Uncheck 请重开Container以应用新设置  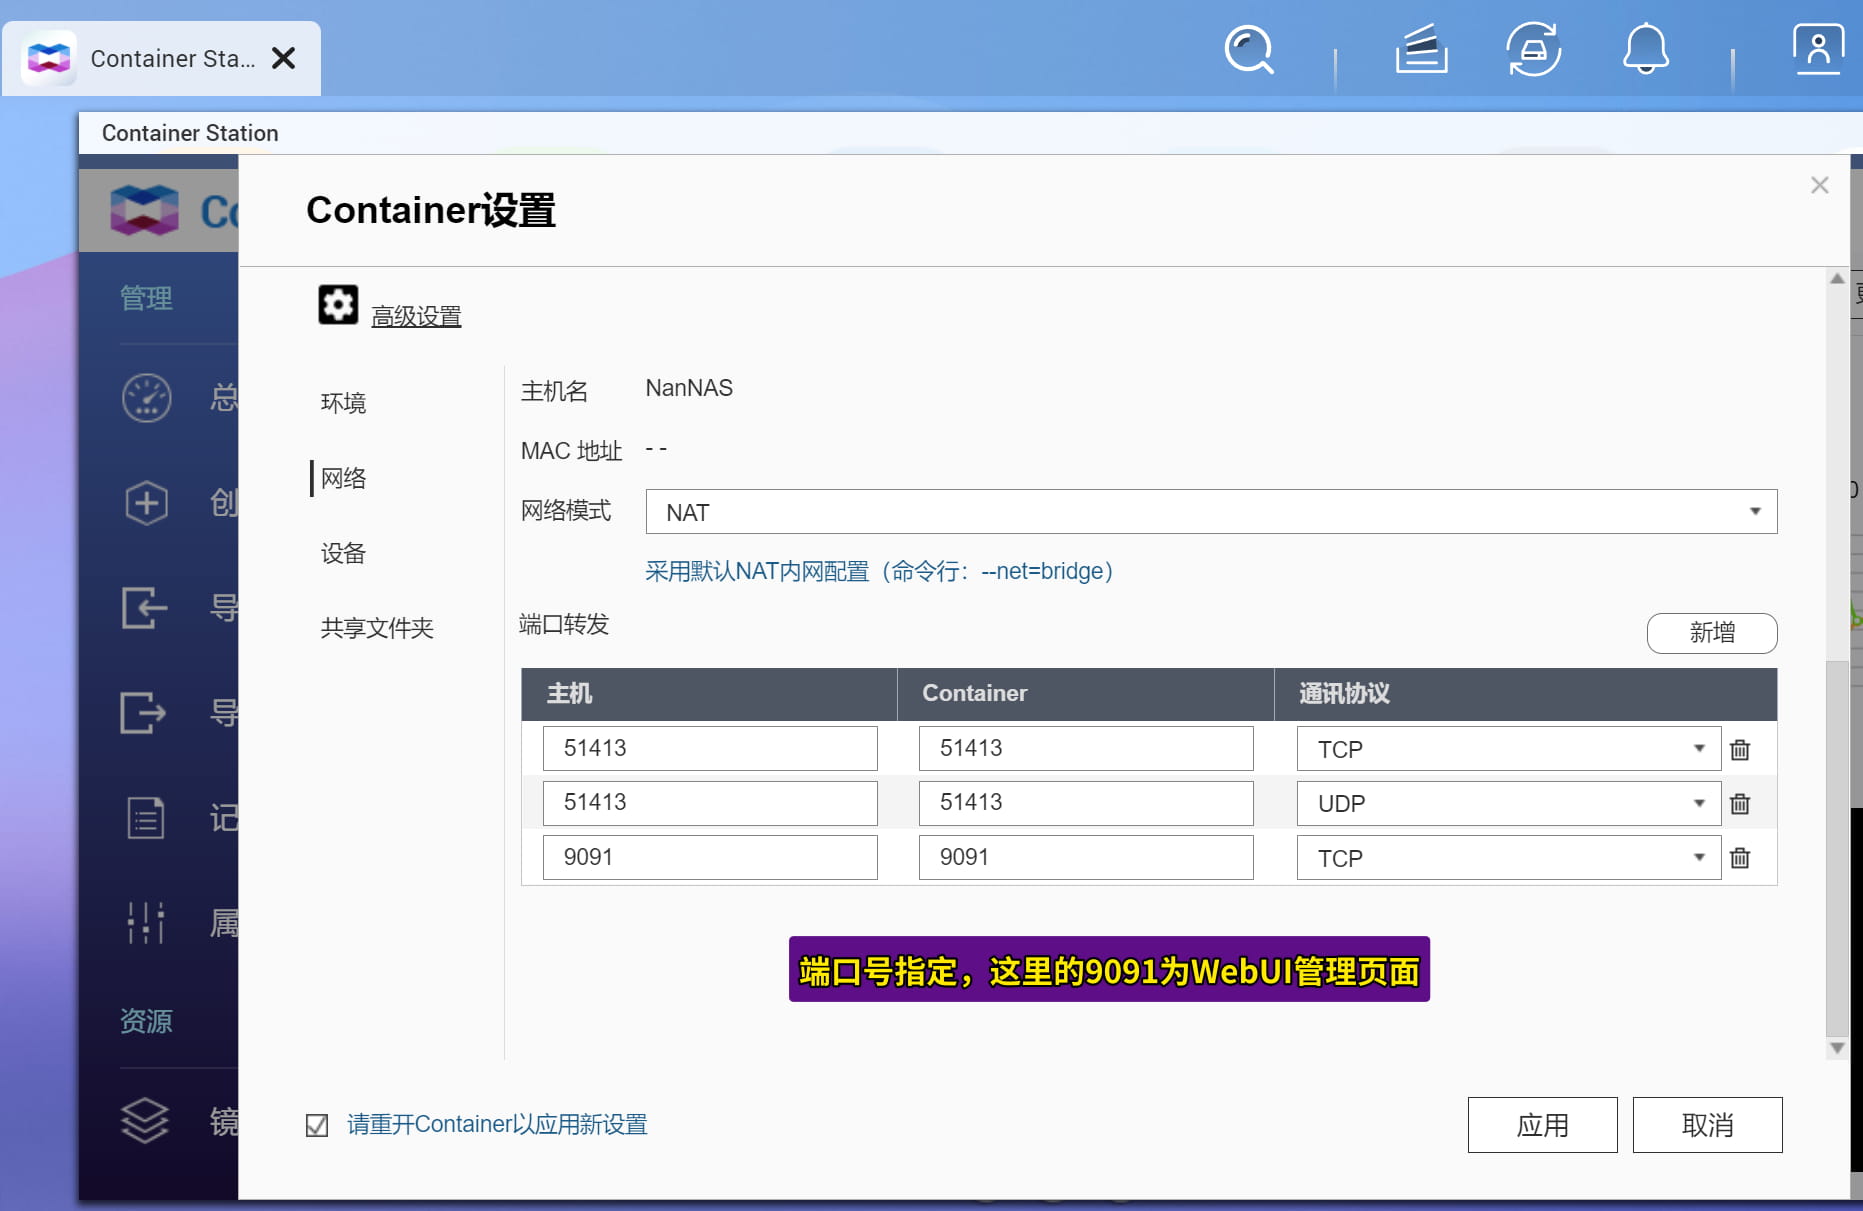[x=316, y=1124]
